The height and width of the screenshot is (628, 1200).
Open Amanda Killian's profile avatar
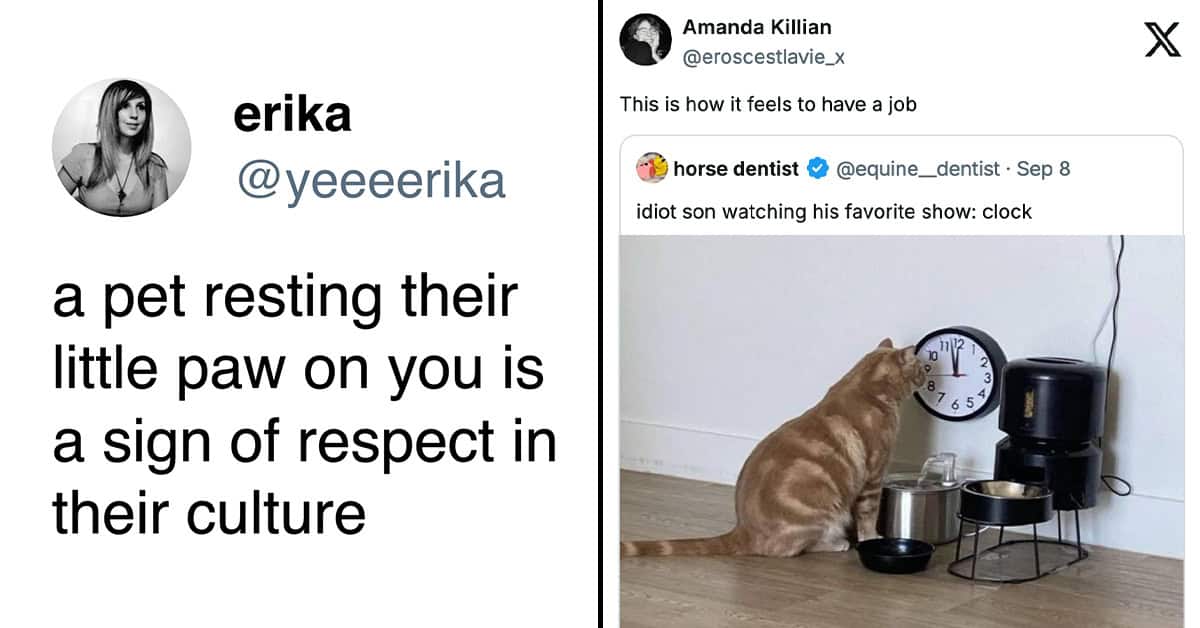tap(645, 40)
